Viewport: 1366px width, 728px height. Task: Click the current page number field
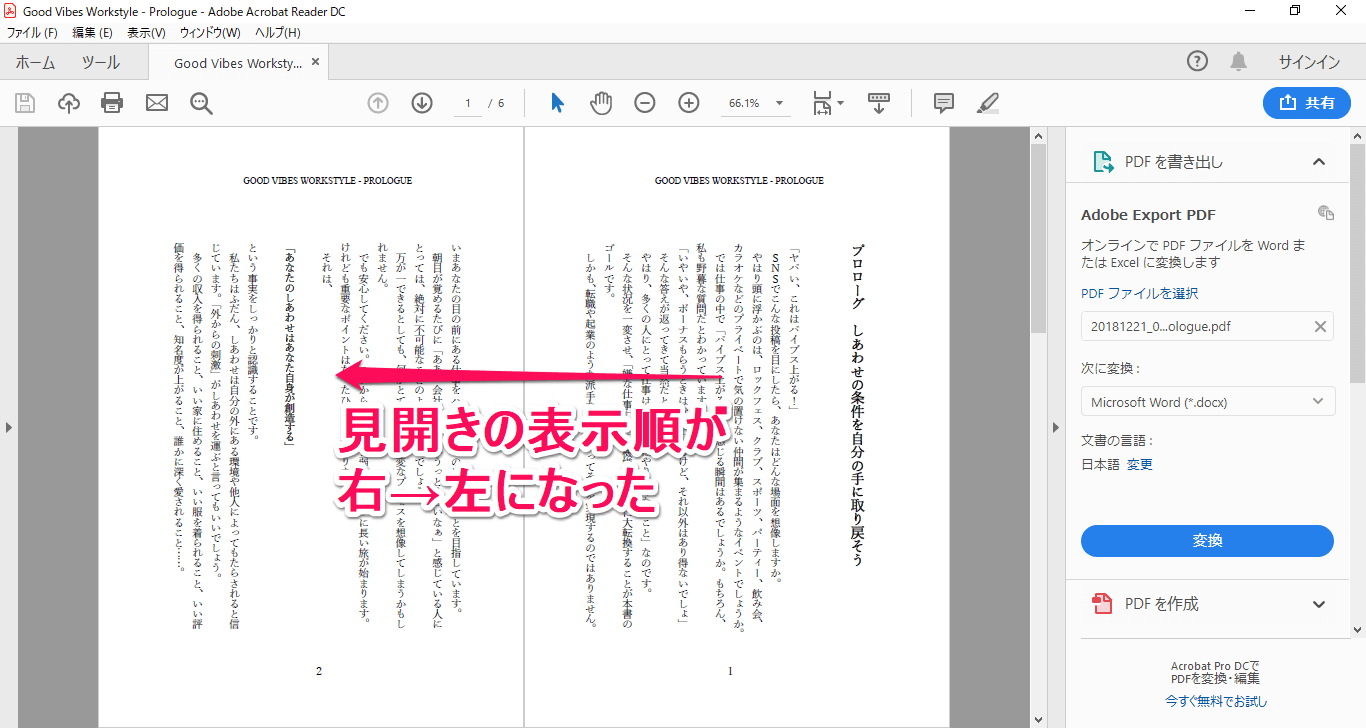pos(467,103)
